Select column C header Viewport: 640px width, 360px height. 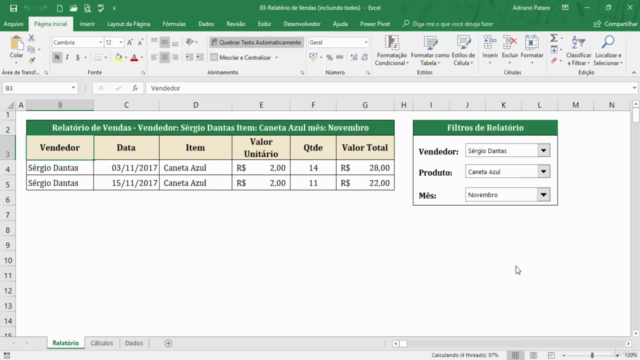click(127, 105)
